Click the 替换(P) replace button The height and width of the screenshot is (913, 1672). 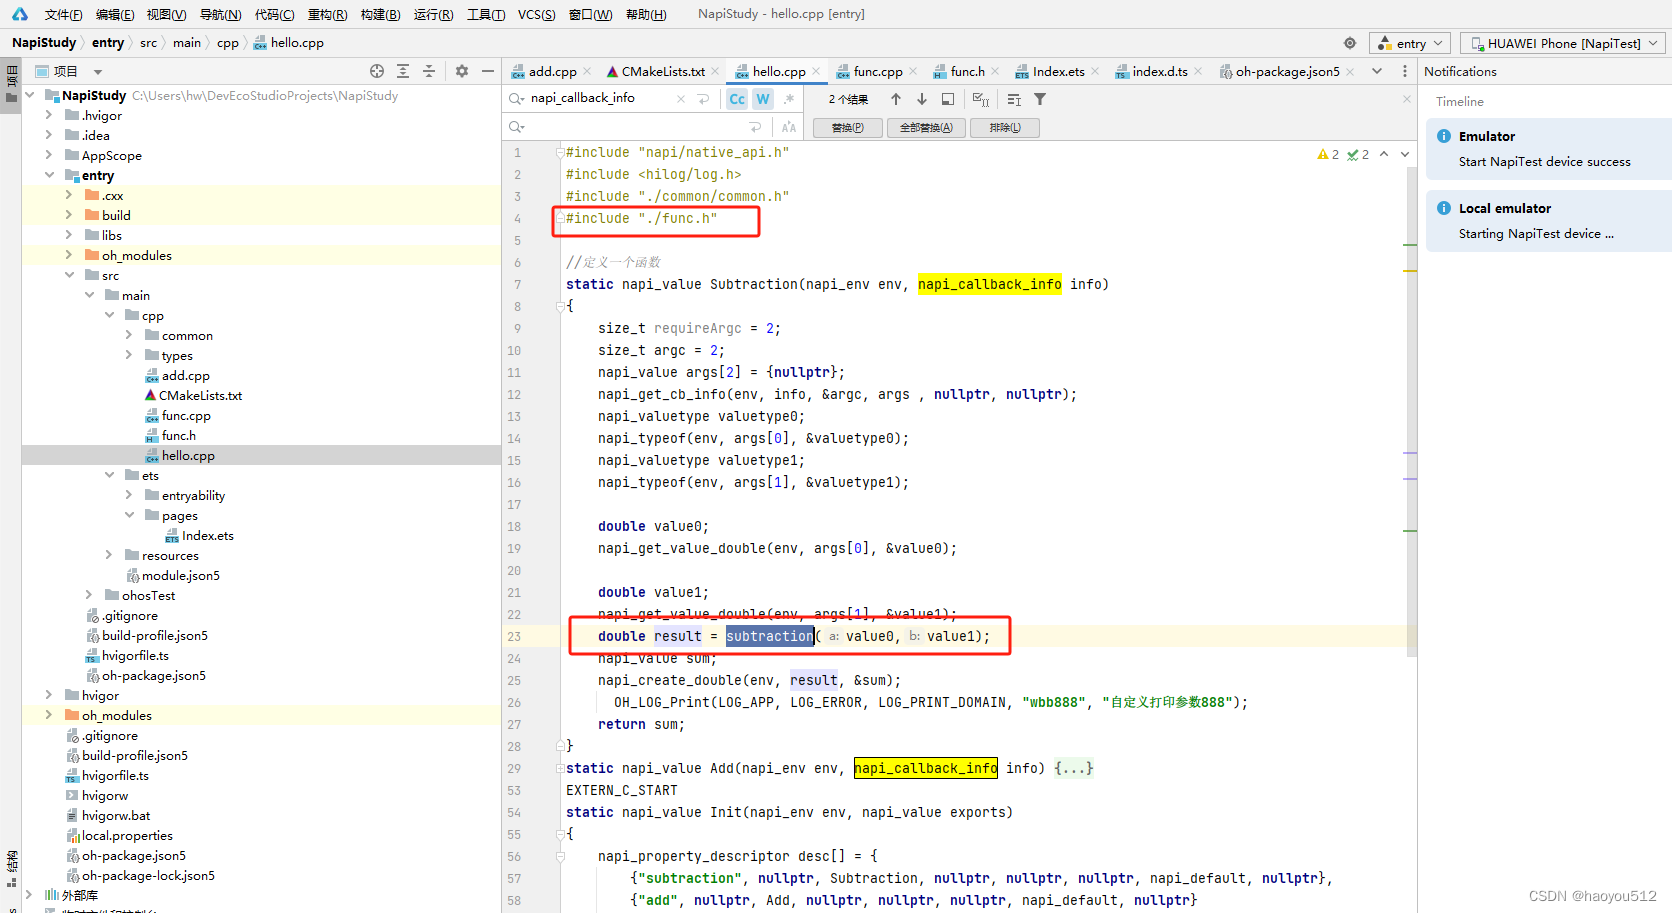(x=848, y=127)
